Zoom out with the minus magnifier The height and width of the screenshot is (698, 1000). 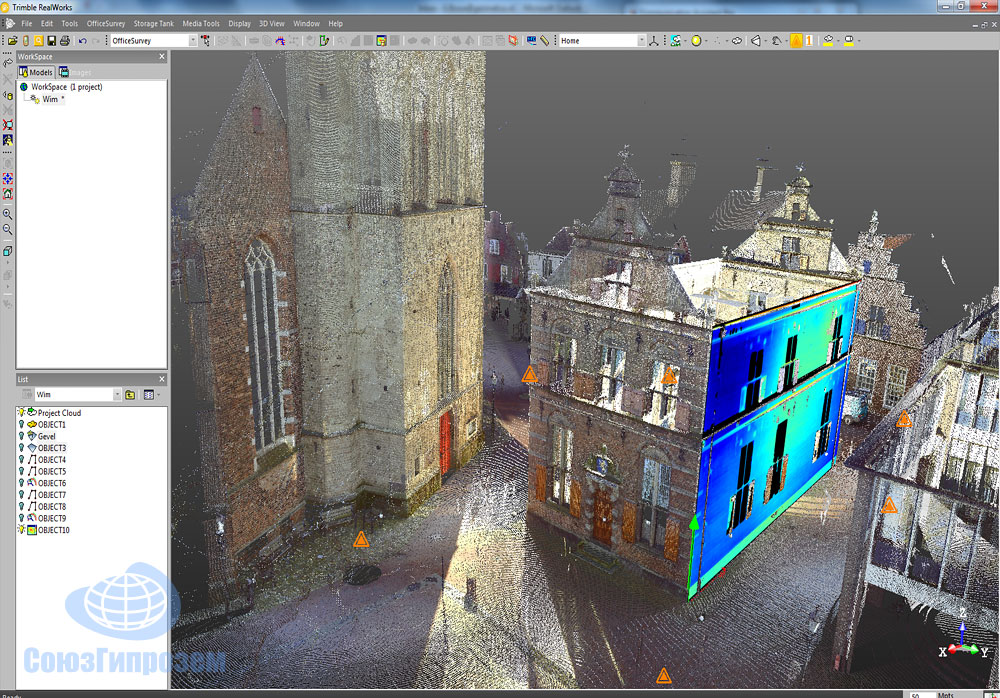(8, 229)
